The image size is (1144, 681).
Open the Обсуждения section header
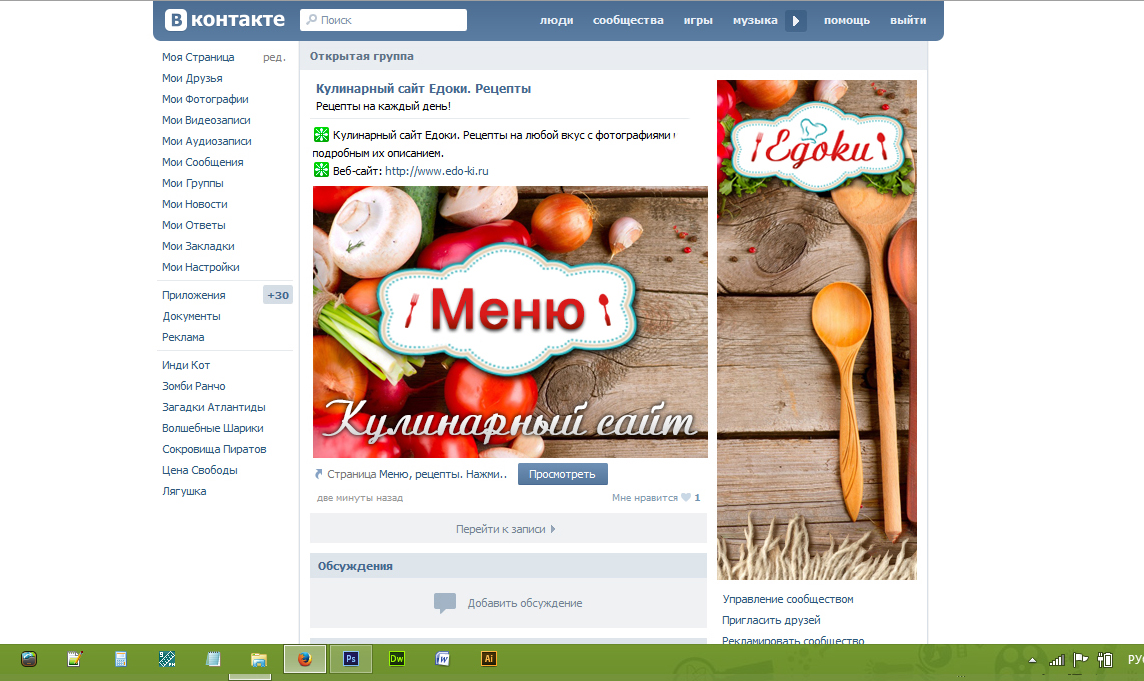[509, 566]
